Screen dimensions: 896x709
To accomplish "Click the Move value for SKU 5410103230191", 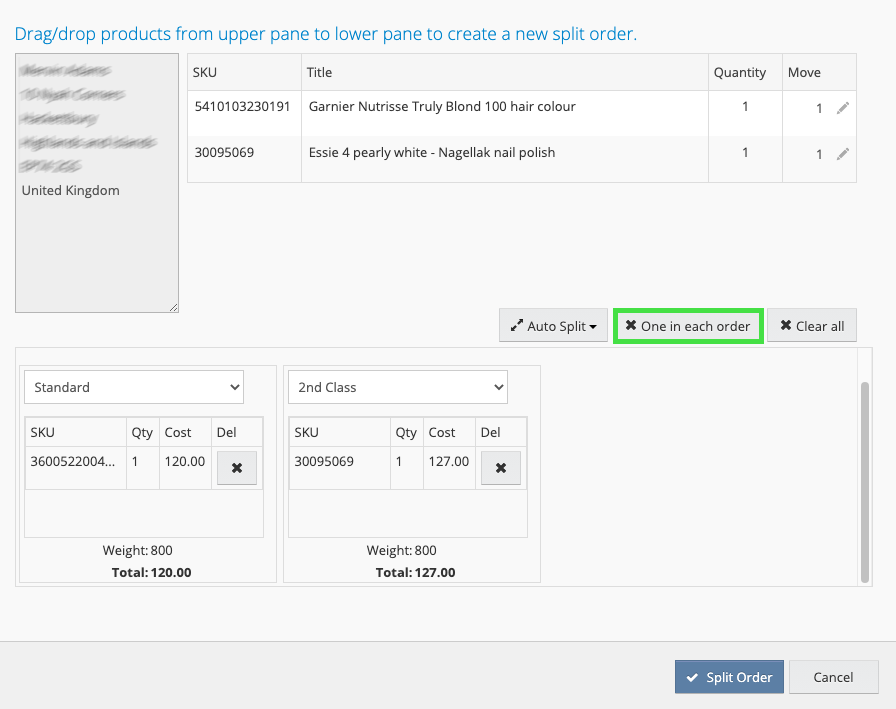I will click(818, 108).
